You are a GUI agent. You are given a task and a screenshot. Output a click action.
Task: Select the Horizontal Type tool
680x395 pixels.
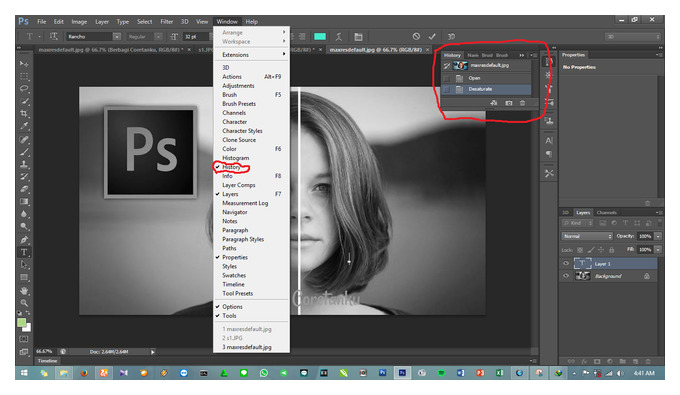(x=24, y=252)
